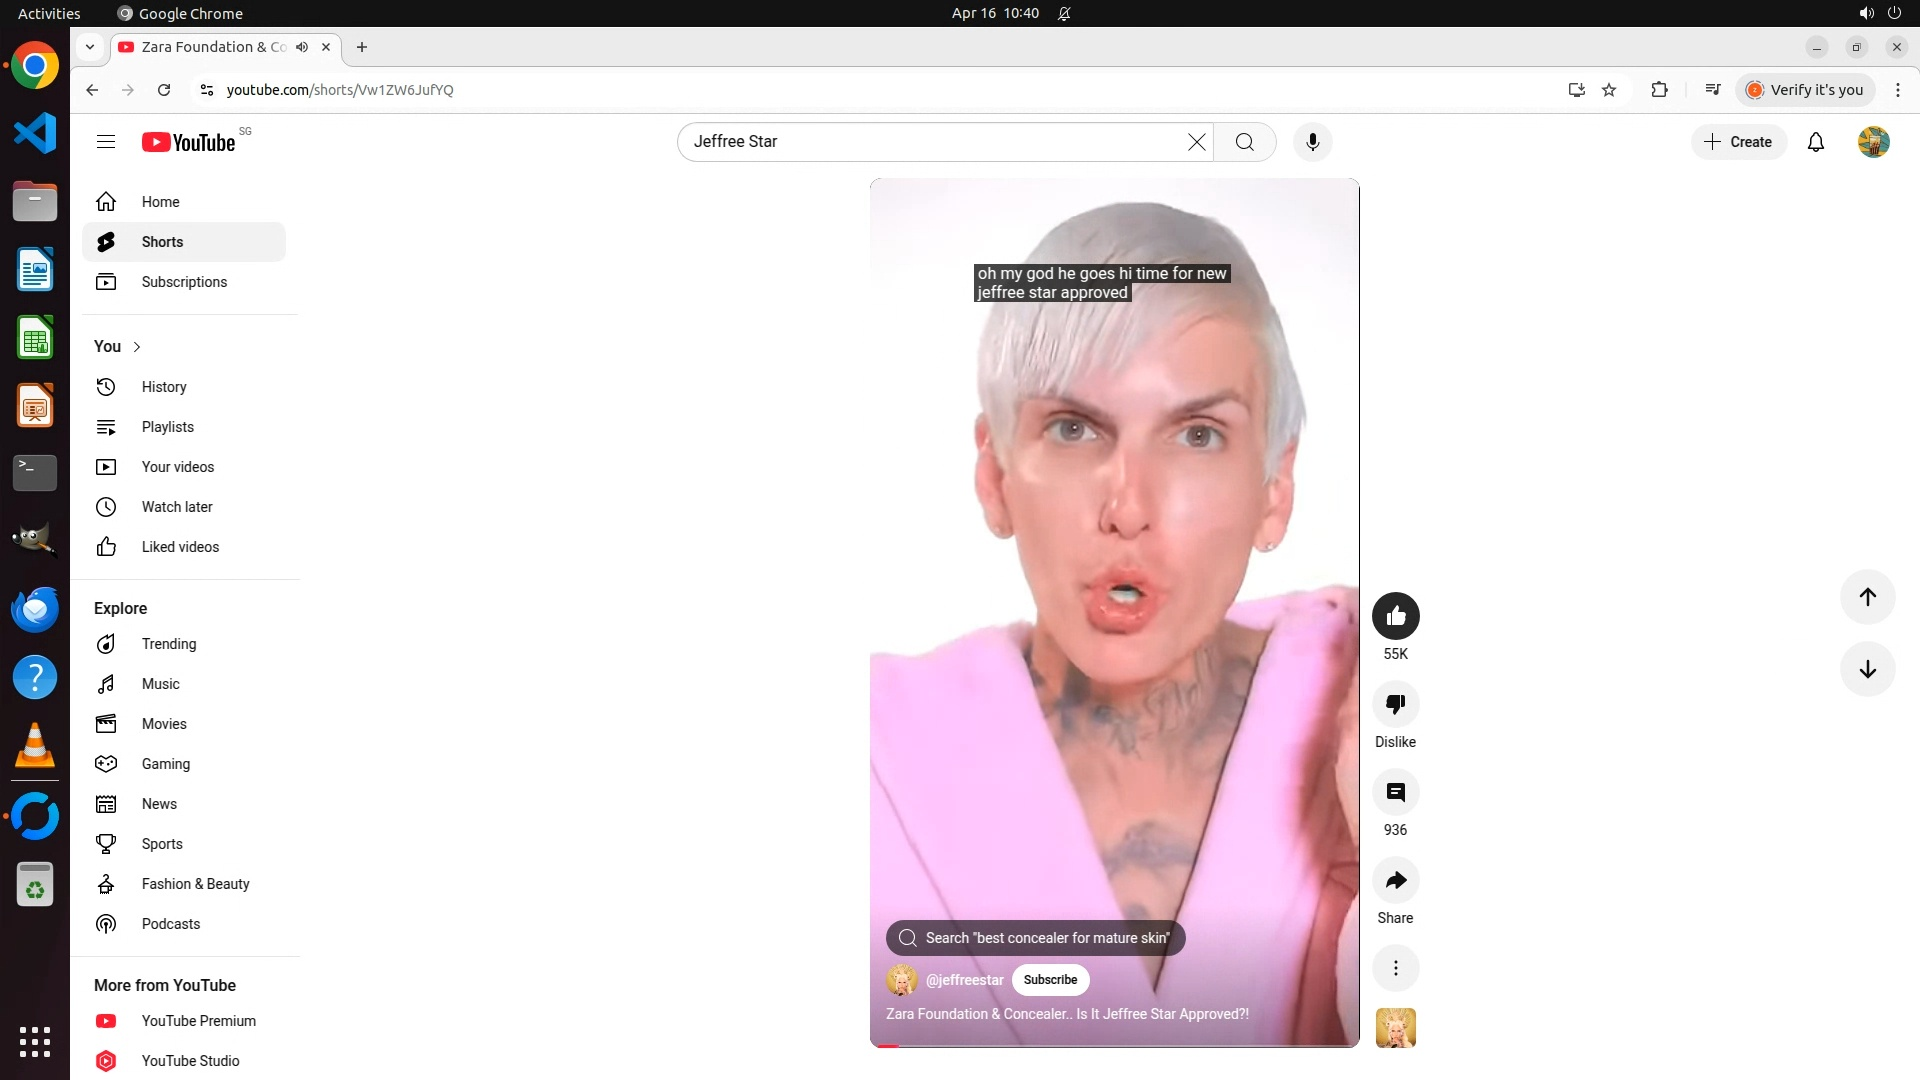Image resolution: width=1920 pixels, height=1080 pixels.
Task: Mute the tab audio speaker icon
Action: [302, 47]
